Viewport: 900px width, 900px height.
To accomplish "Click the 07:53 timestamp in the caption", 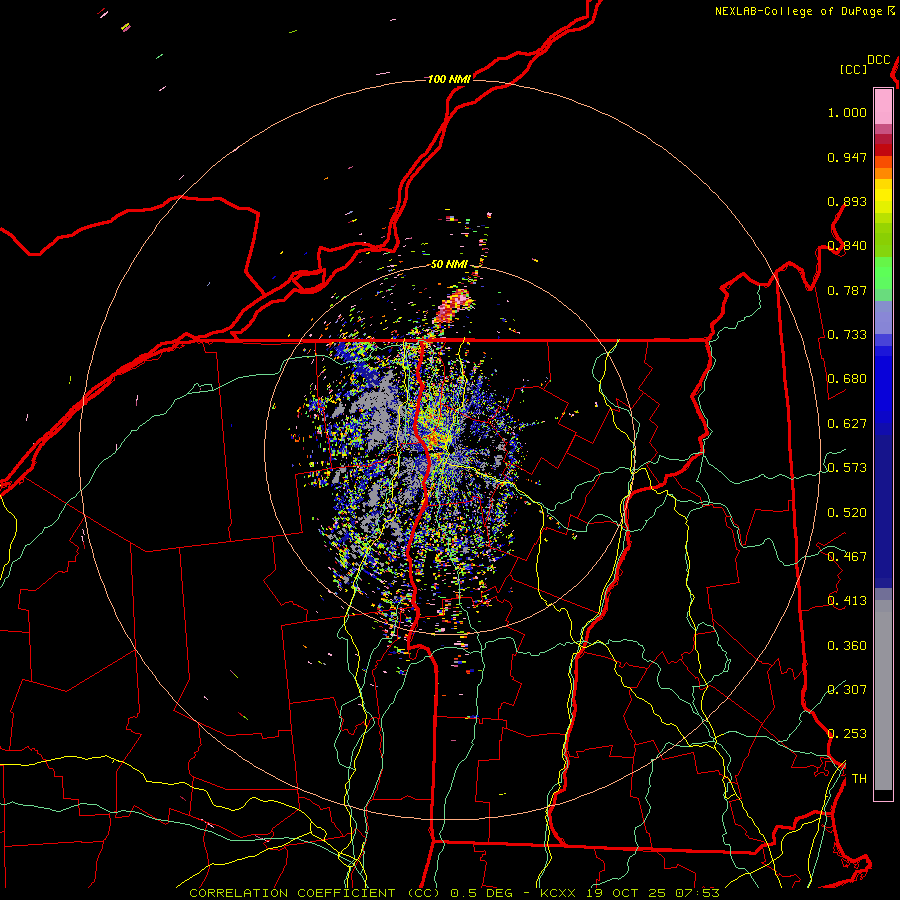I will tap(697, 893).
